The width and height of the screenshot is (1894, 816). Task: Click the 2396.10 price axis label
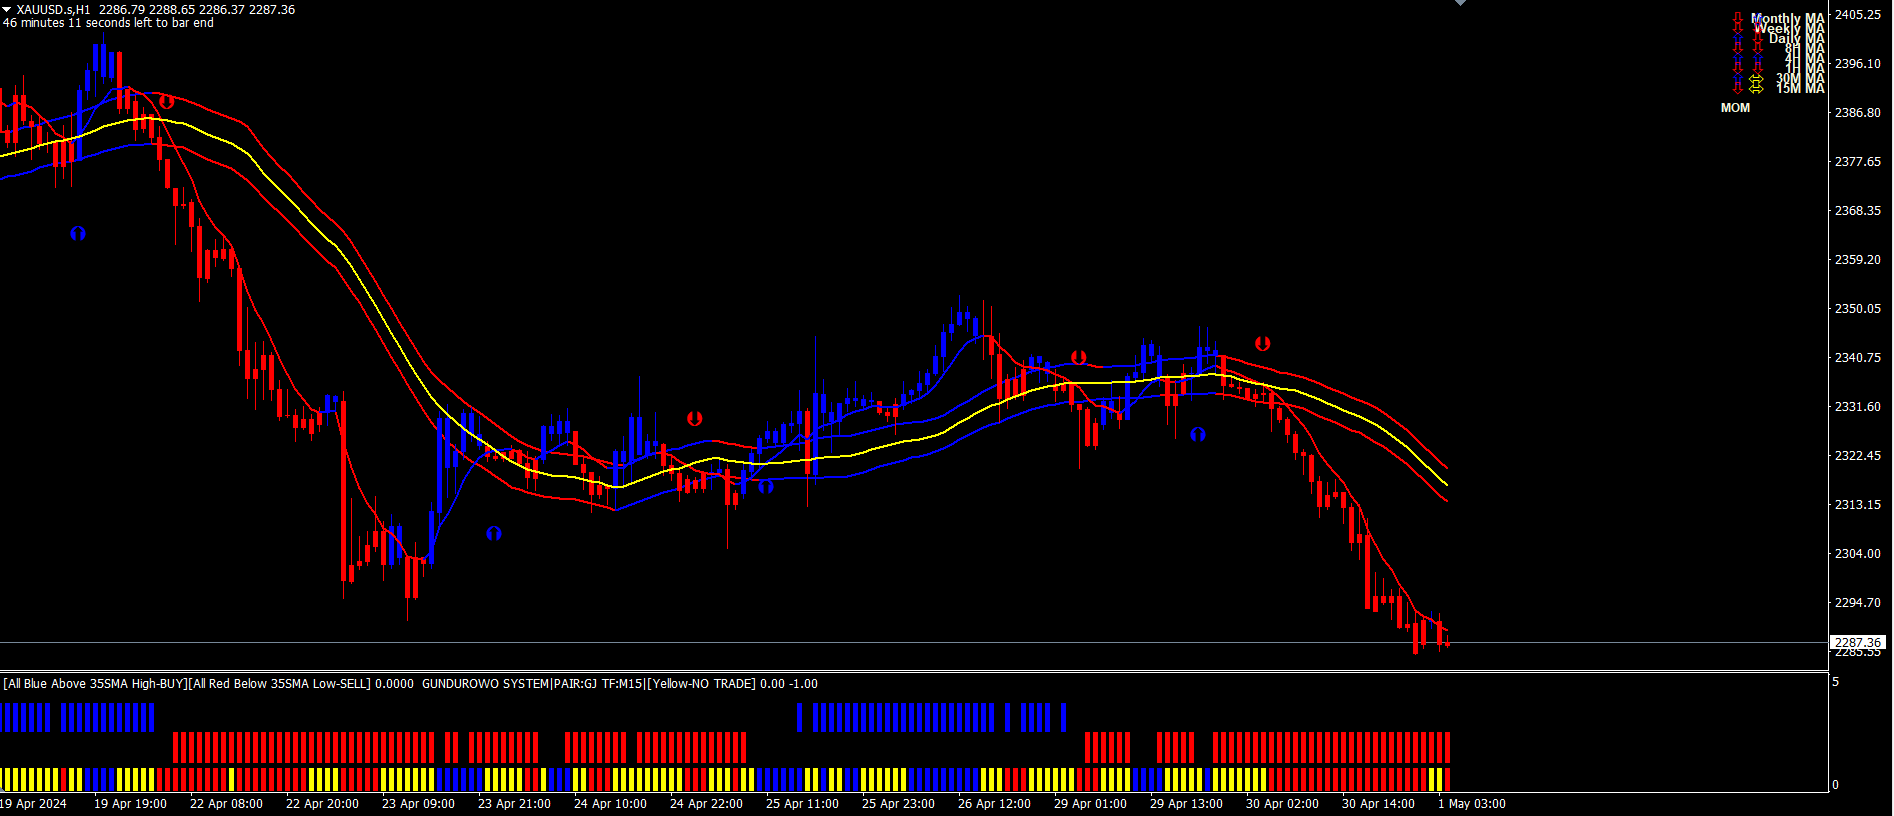1858,64
